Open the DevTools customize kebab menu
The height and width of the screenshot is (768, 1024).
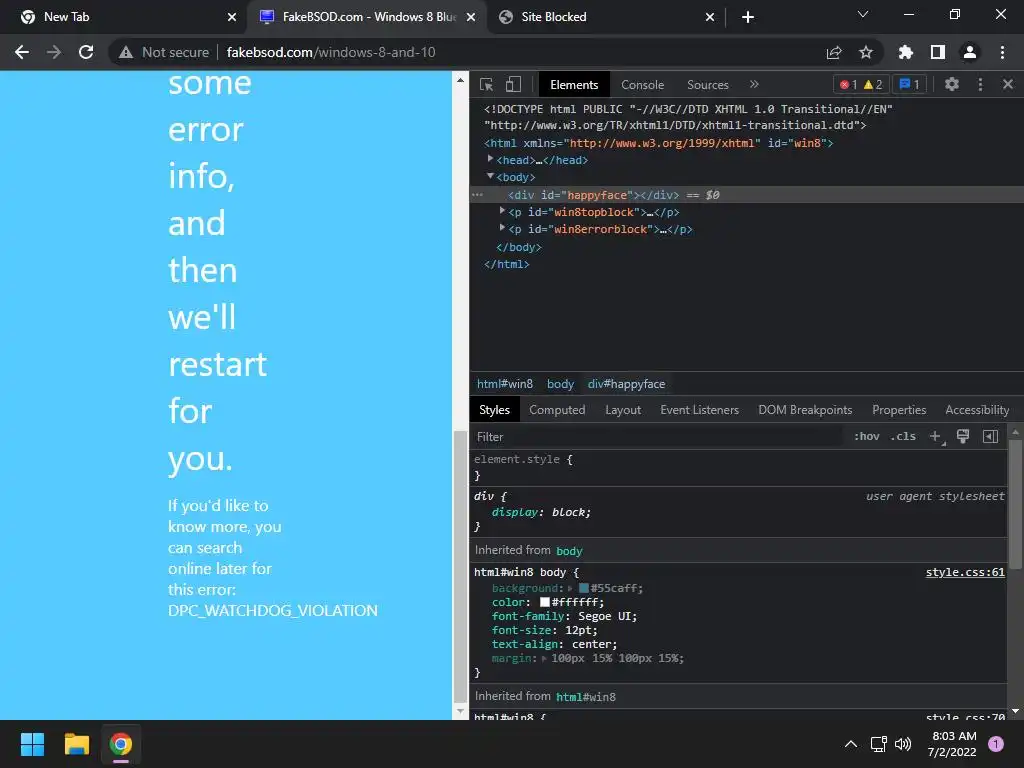pyautogui.click(x=980, y=84)
